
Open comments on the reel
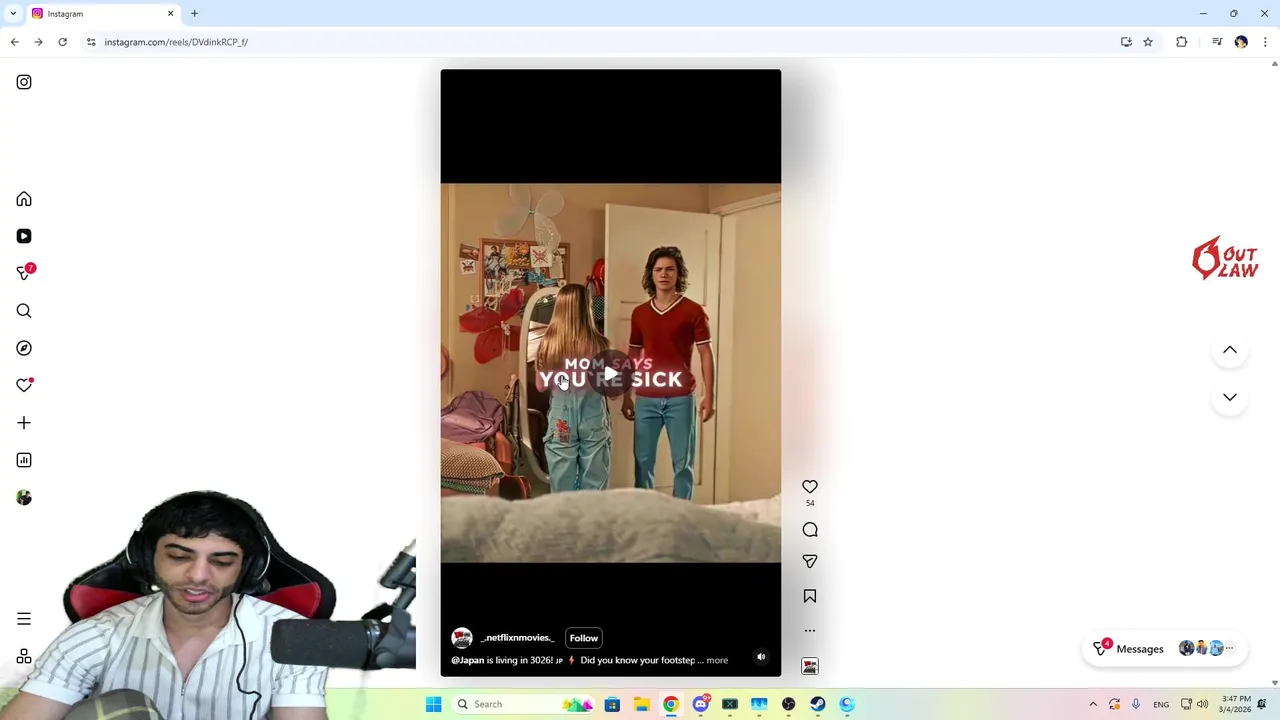[810, 530]
